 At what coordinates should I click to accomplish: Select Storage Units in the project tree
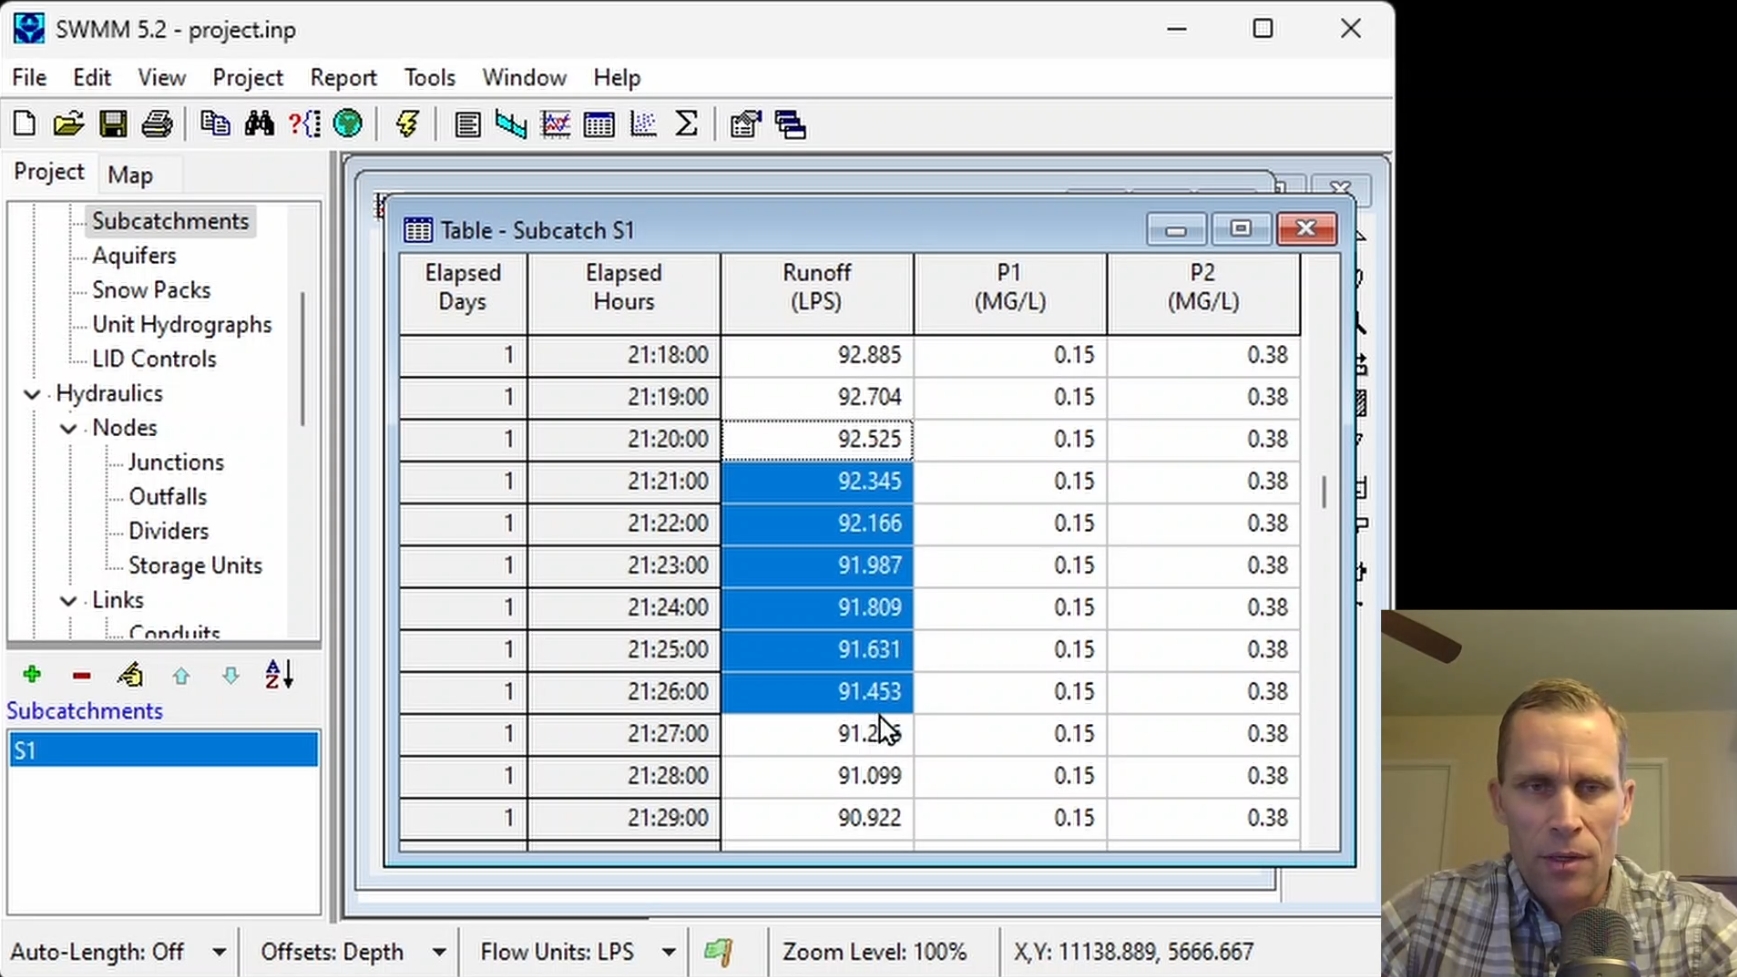(195, 565)
